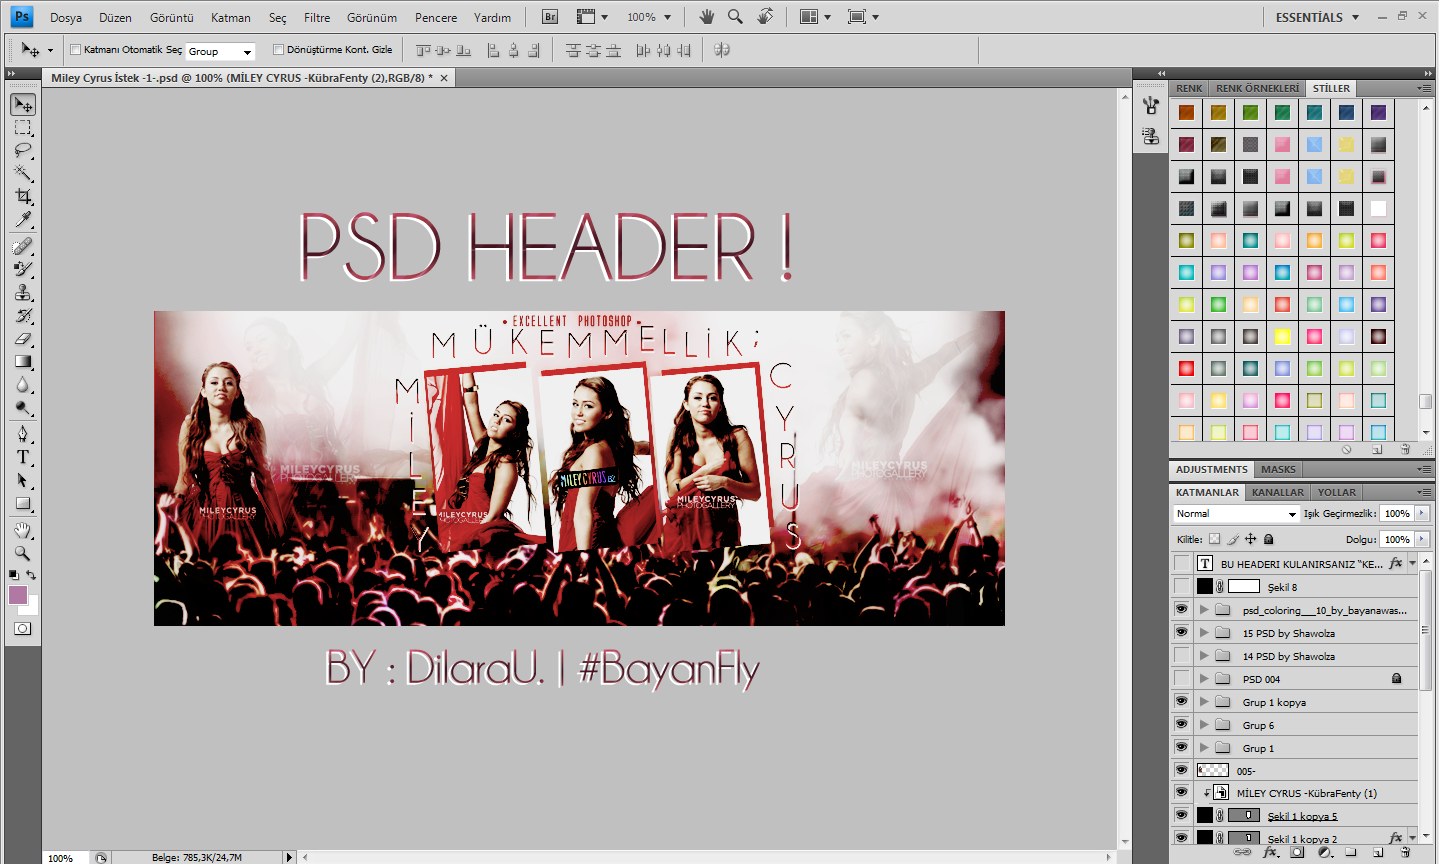
Task: Select the Lasso tool
Action: 23,150
